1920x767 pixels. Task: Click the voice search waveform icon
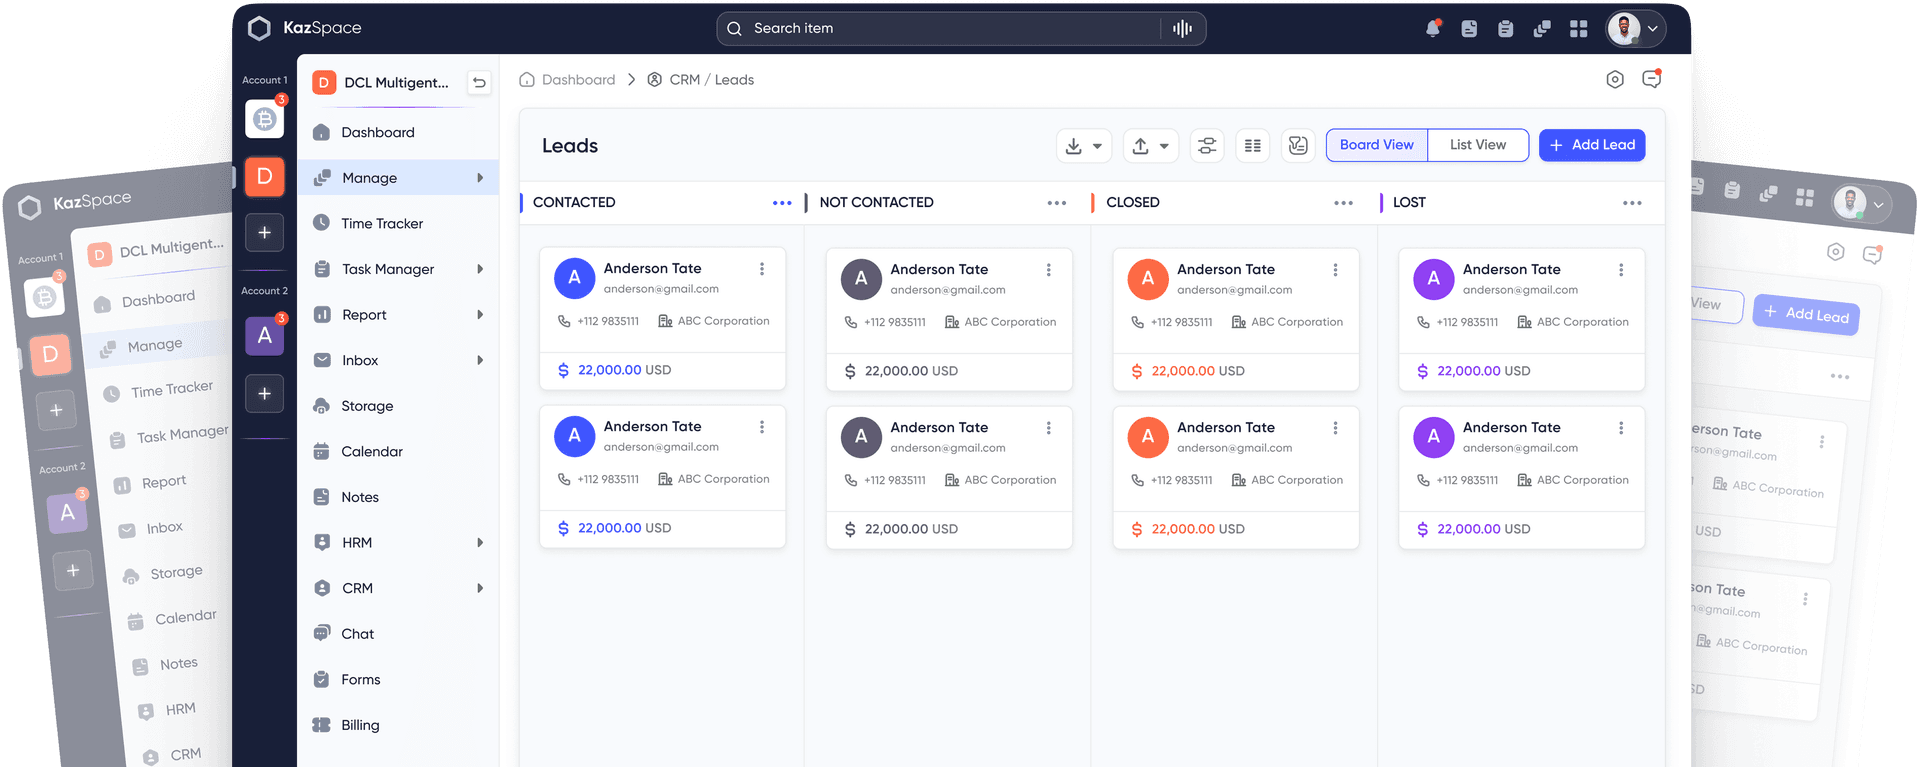pyautogui.click(x=1182, y=28)
